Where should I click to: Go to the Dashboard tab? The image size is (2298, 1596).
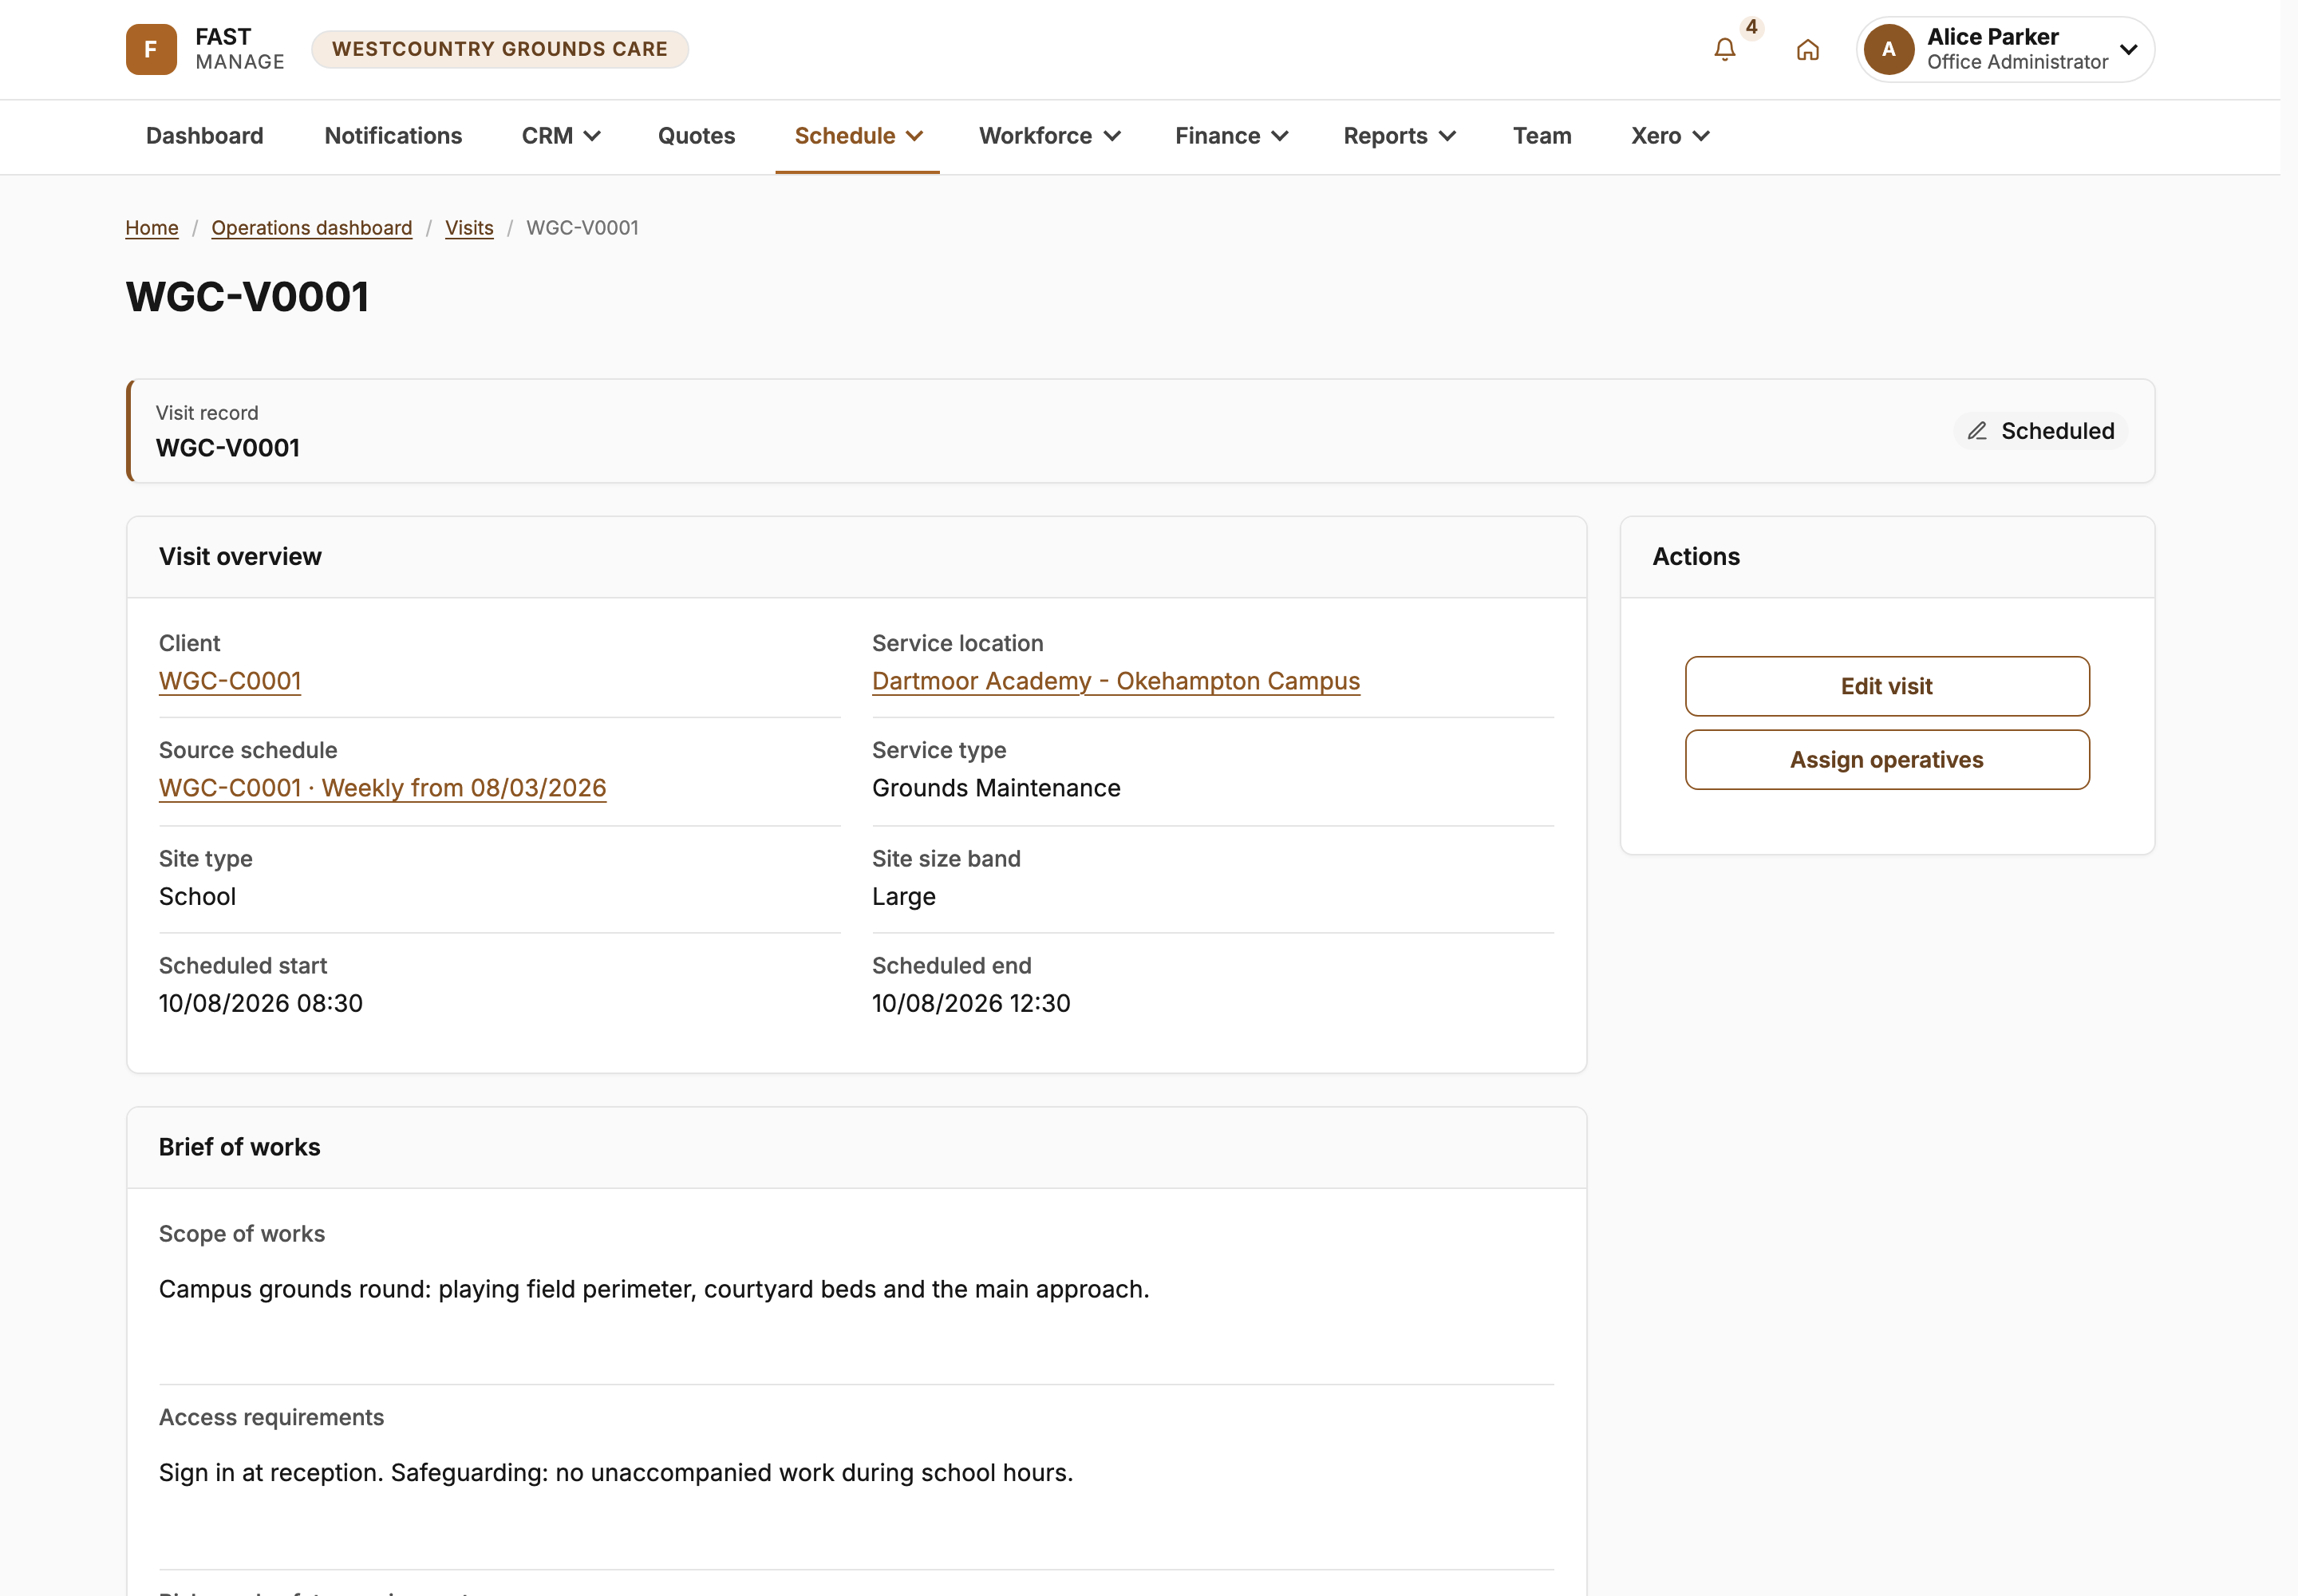click(205, 136)
